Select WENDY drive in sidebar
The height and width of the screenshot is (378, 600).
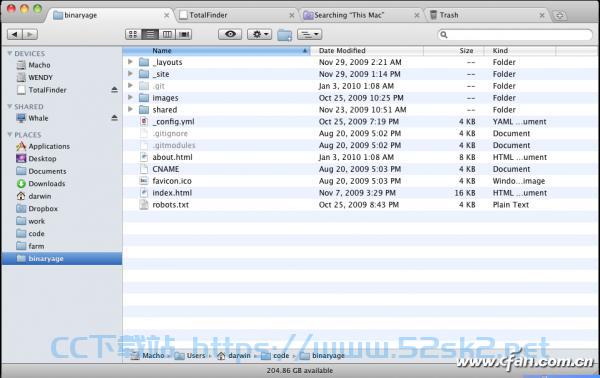[62, 77]
